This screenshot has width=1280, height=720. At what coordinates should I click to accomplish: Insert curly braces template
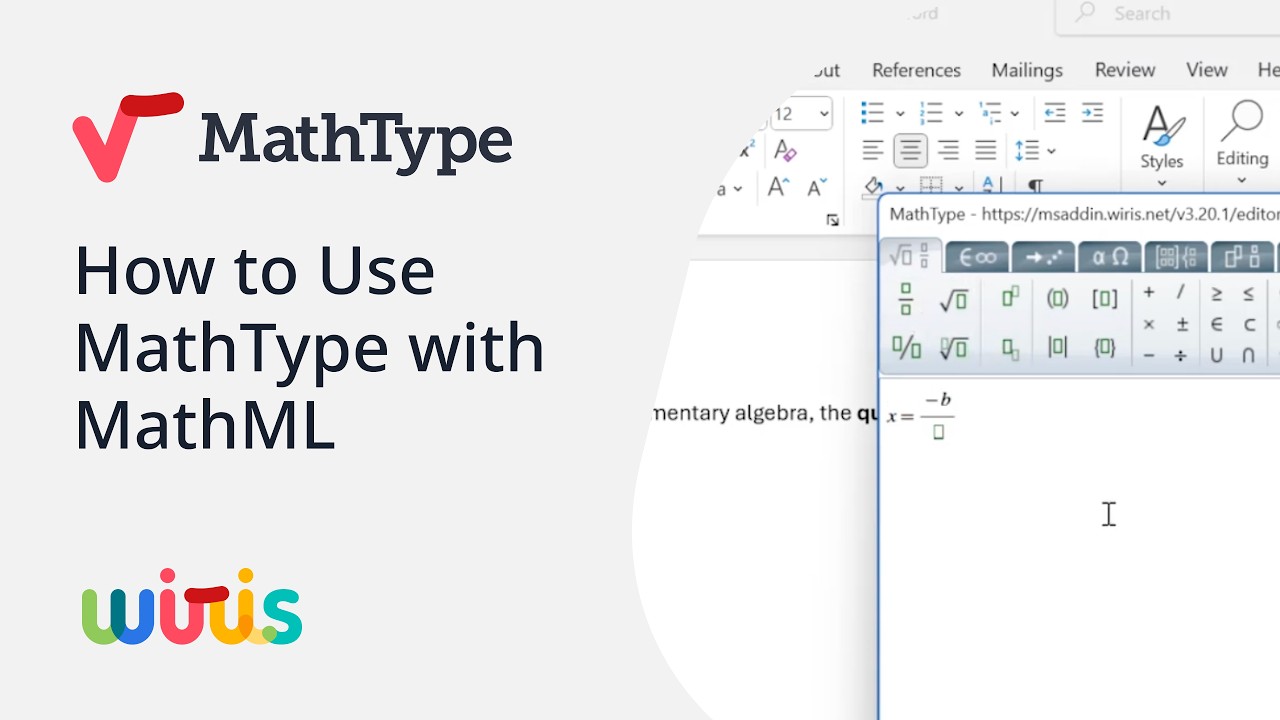coord(1104,348)
